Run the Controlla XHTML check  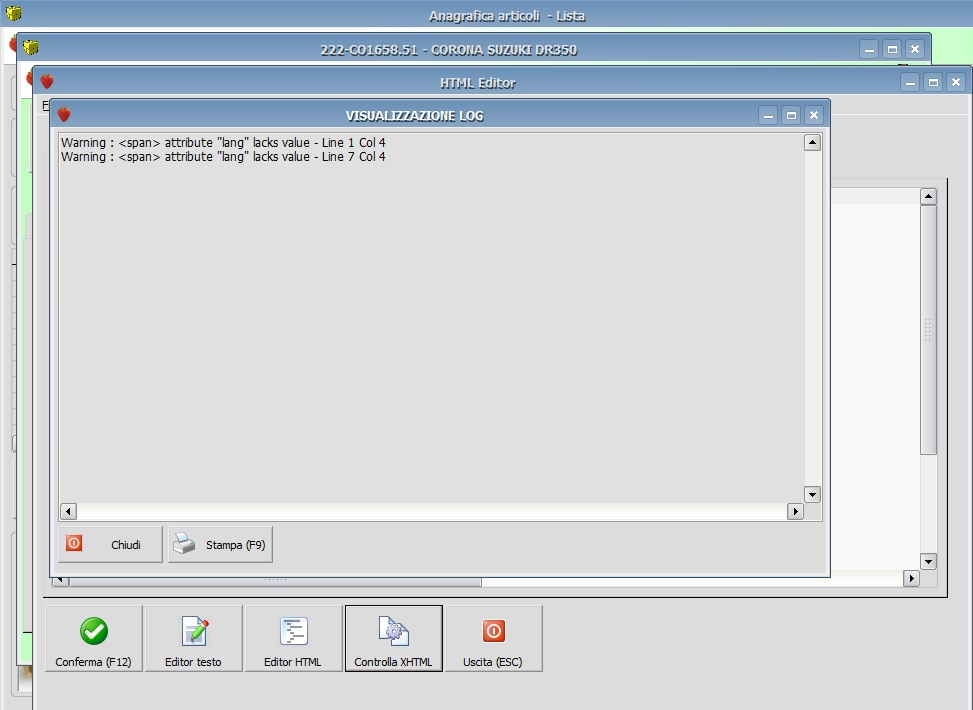click(x=393, y=639)
